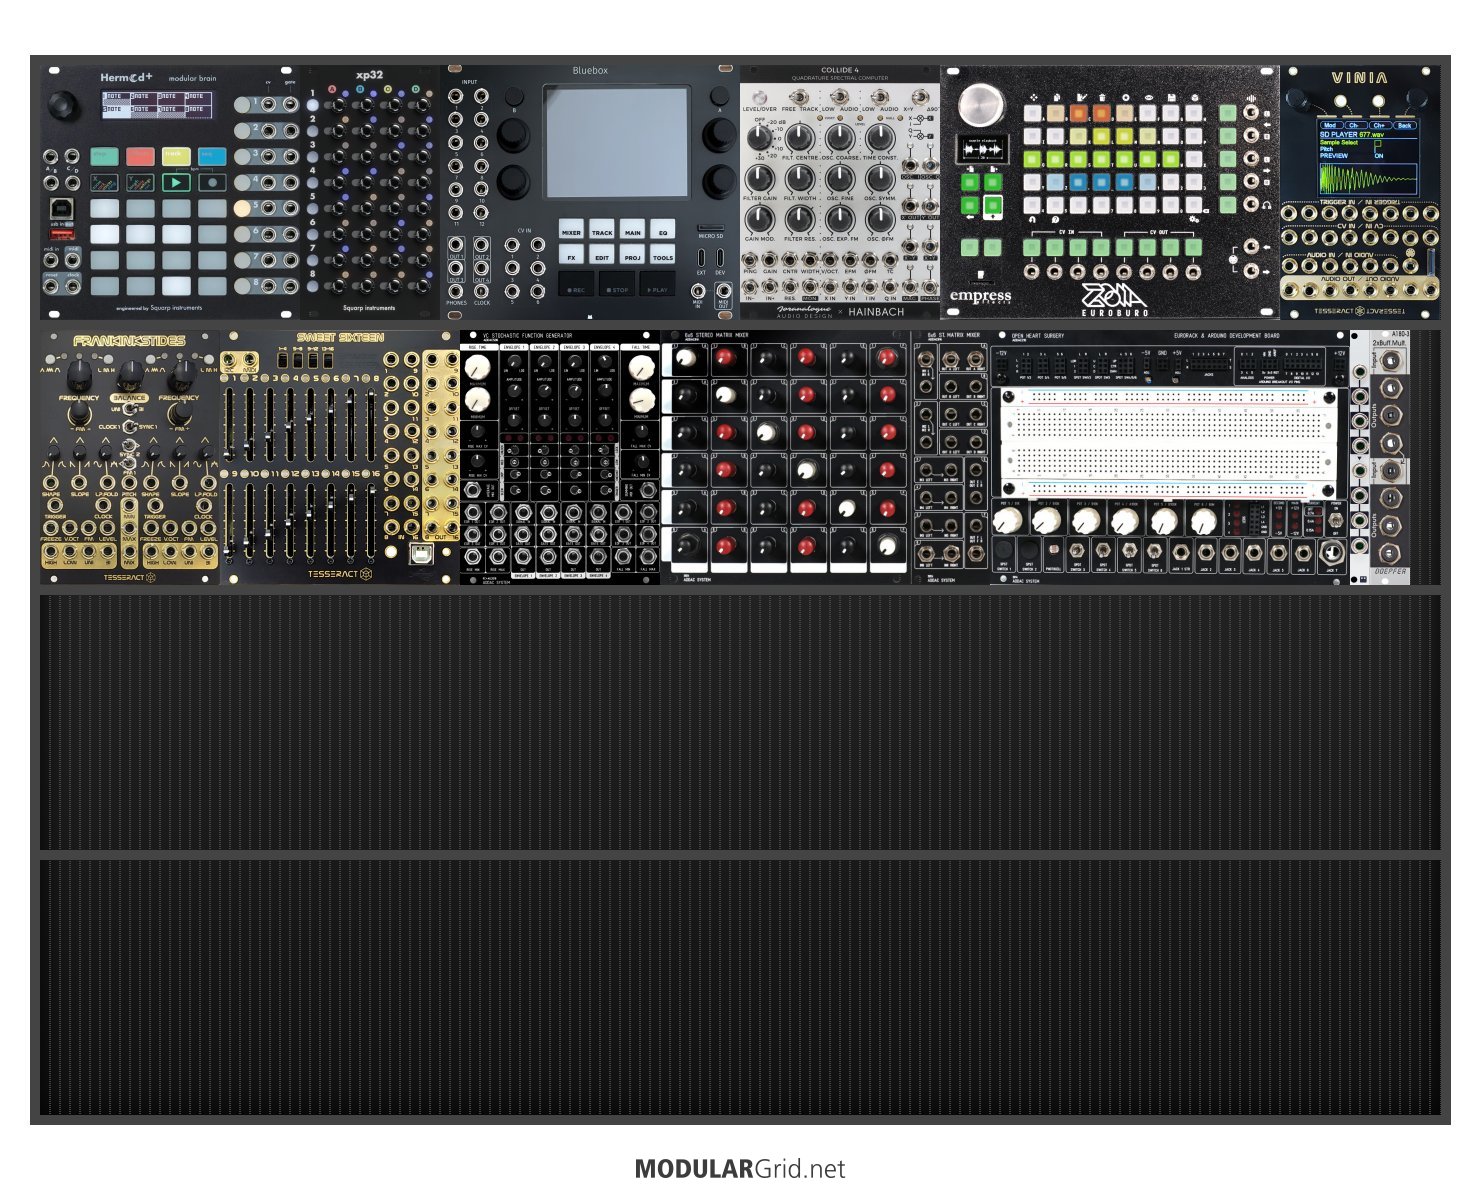Screen dimensions: 1481x1190
Task: Click the ZOIA Euroburo logo
Action: tap(1114, 298)
